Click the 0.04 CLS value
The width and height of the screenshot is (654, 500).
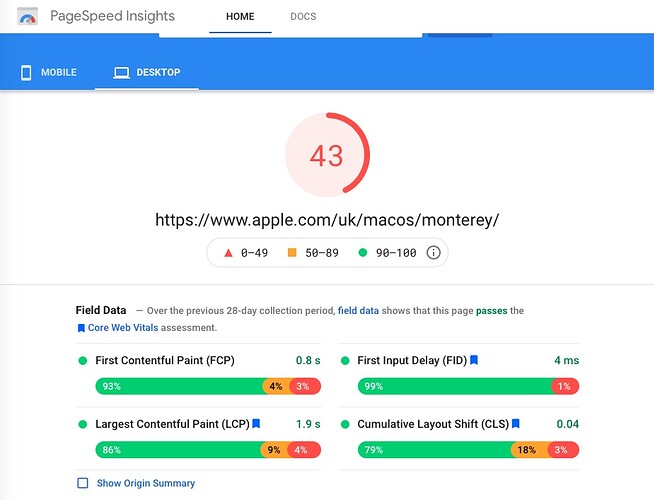click(x=568, y=424)
